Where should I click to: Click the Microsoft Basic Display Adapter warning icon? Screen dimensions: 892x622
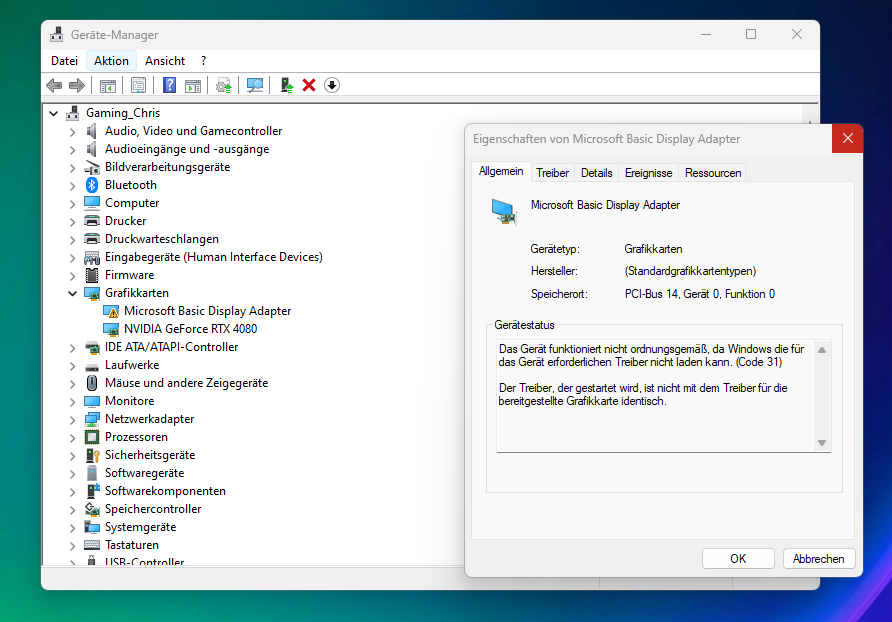coord(111,311)
